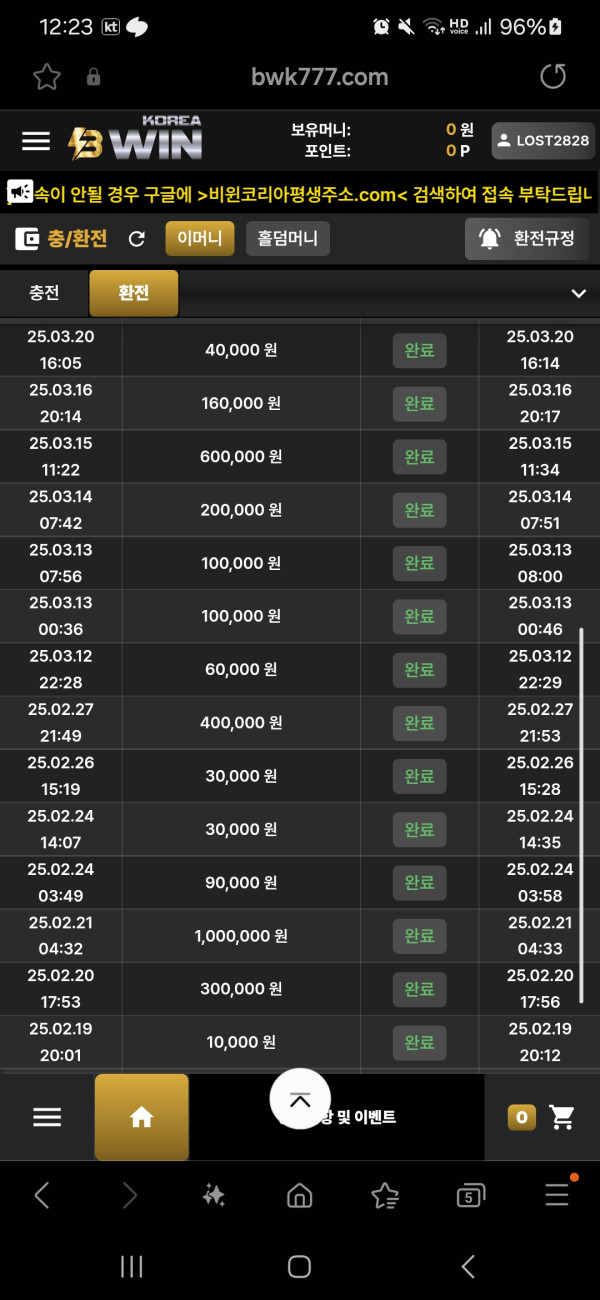Open browser tab switcher showing 5 tabs
Screen dimensions: 600x1300
[x=470, y=1195]
